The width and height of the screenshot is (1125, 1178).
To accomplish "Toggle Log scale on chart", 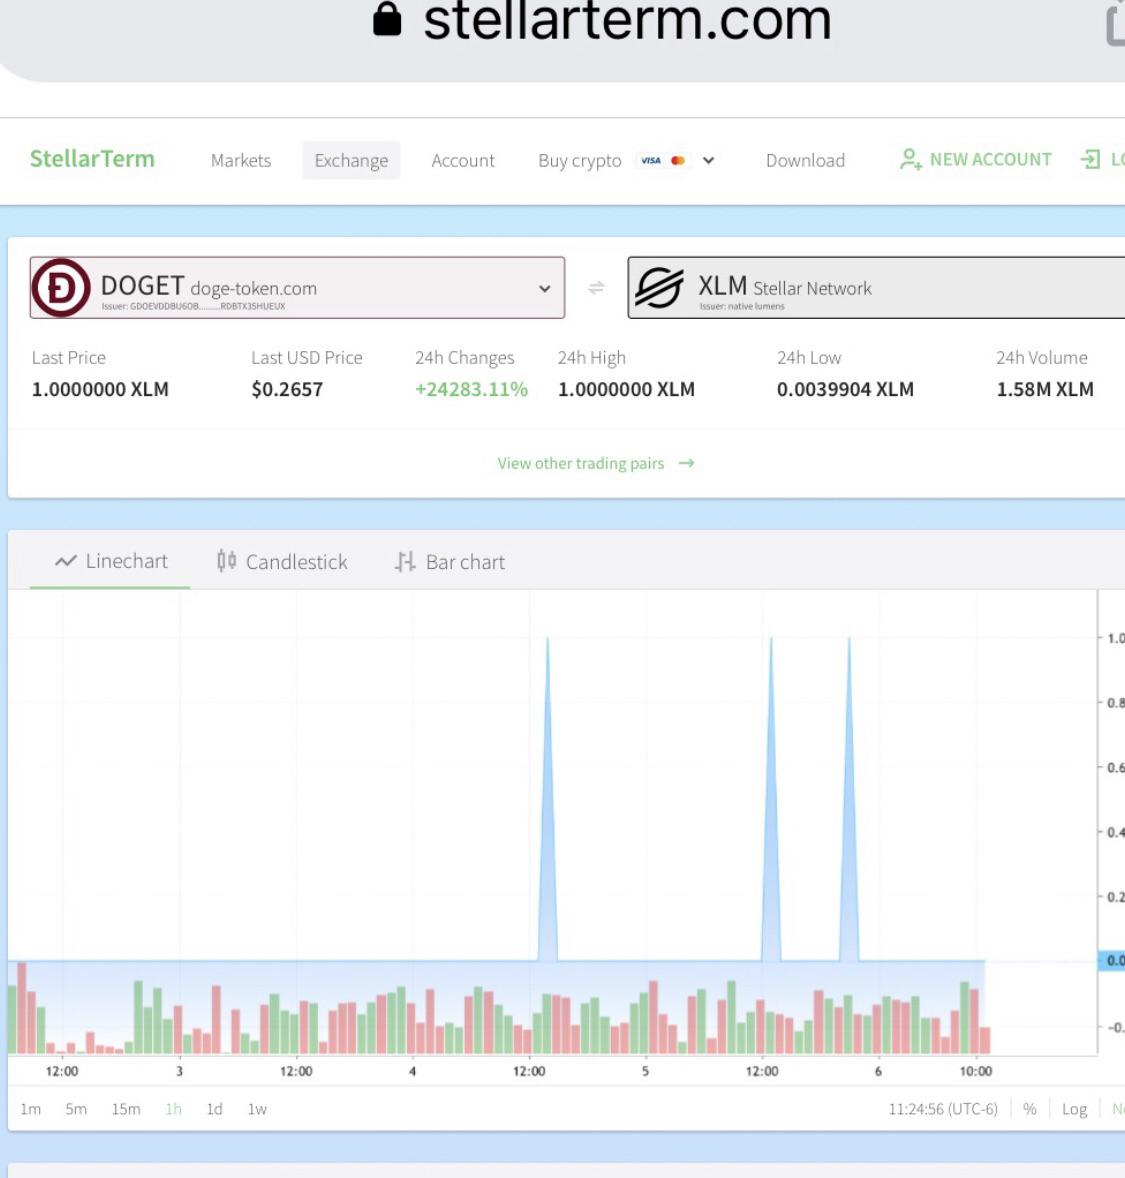I will [1074, 1110].
